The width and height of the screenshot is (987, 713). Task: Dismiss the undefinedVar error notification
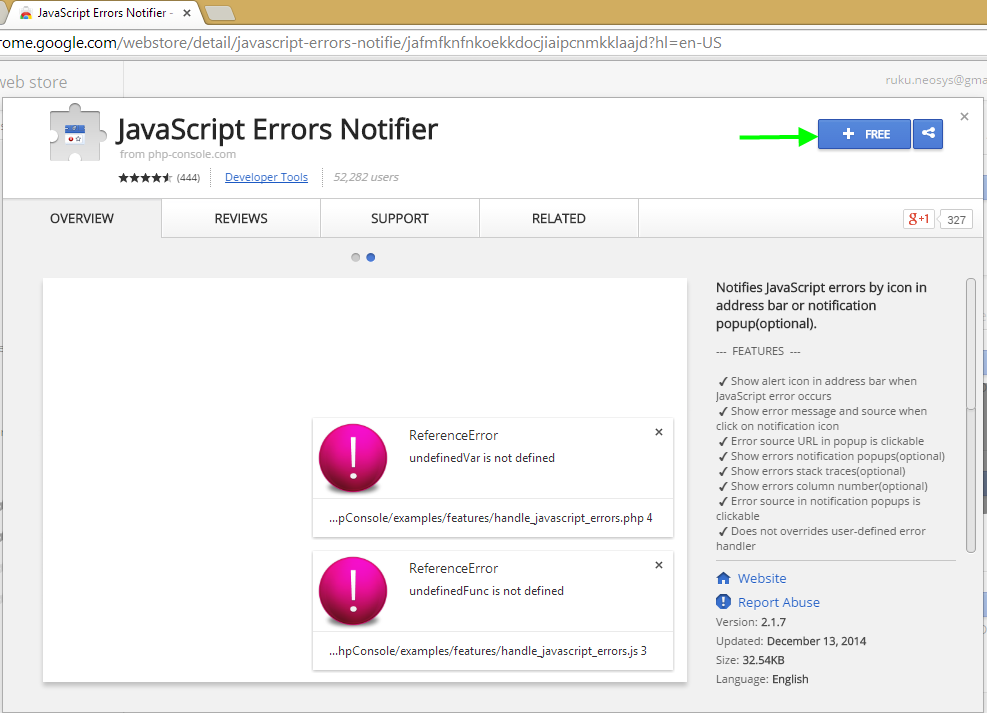tap(658, 433)
